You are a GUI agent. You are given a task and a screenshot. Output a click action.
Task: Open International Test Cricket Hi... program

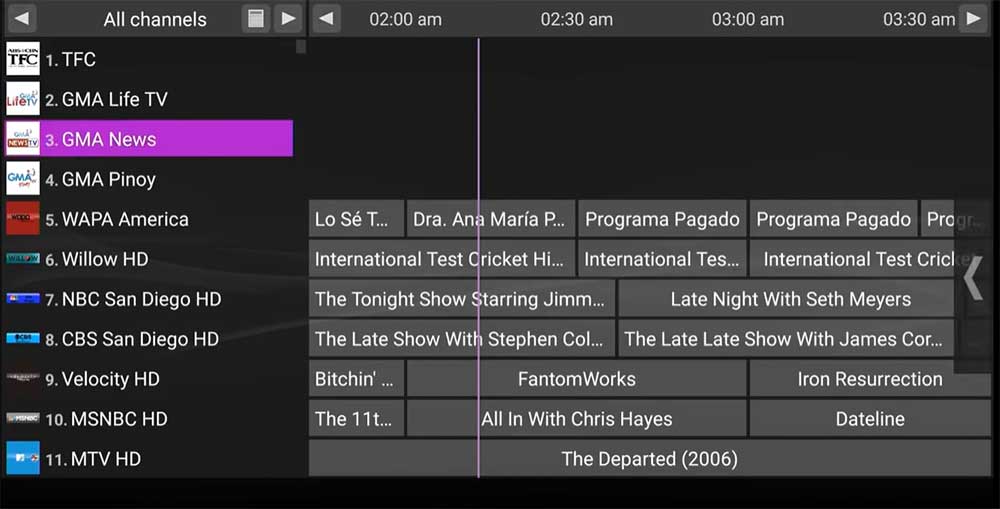click(x=442, y=258)
